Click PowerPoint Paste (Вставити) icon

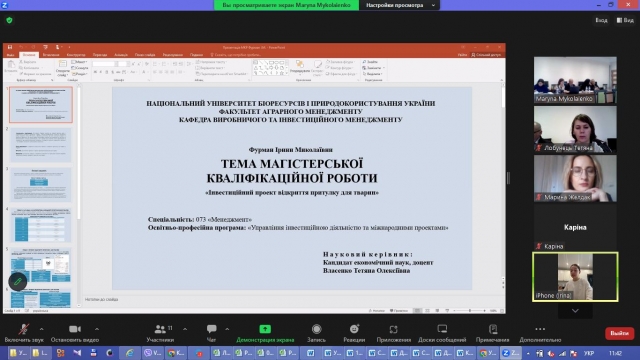[x=11, y=67]
